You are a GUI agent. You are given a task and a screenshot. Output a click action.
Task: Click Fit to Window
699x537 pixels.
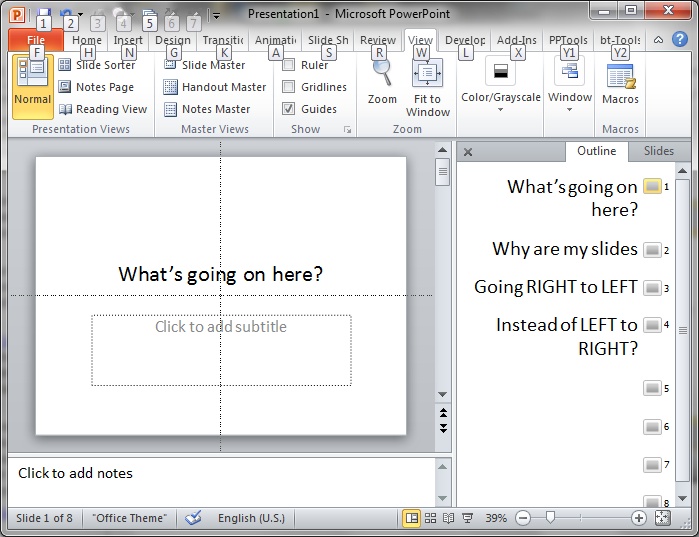point(428,88)
